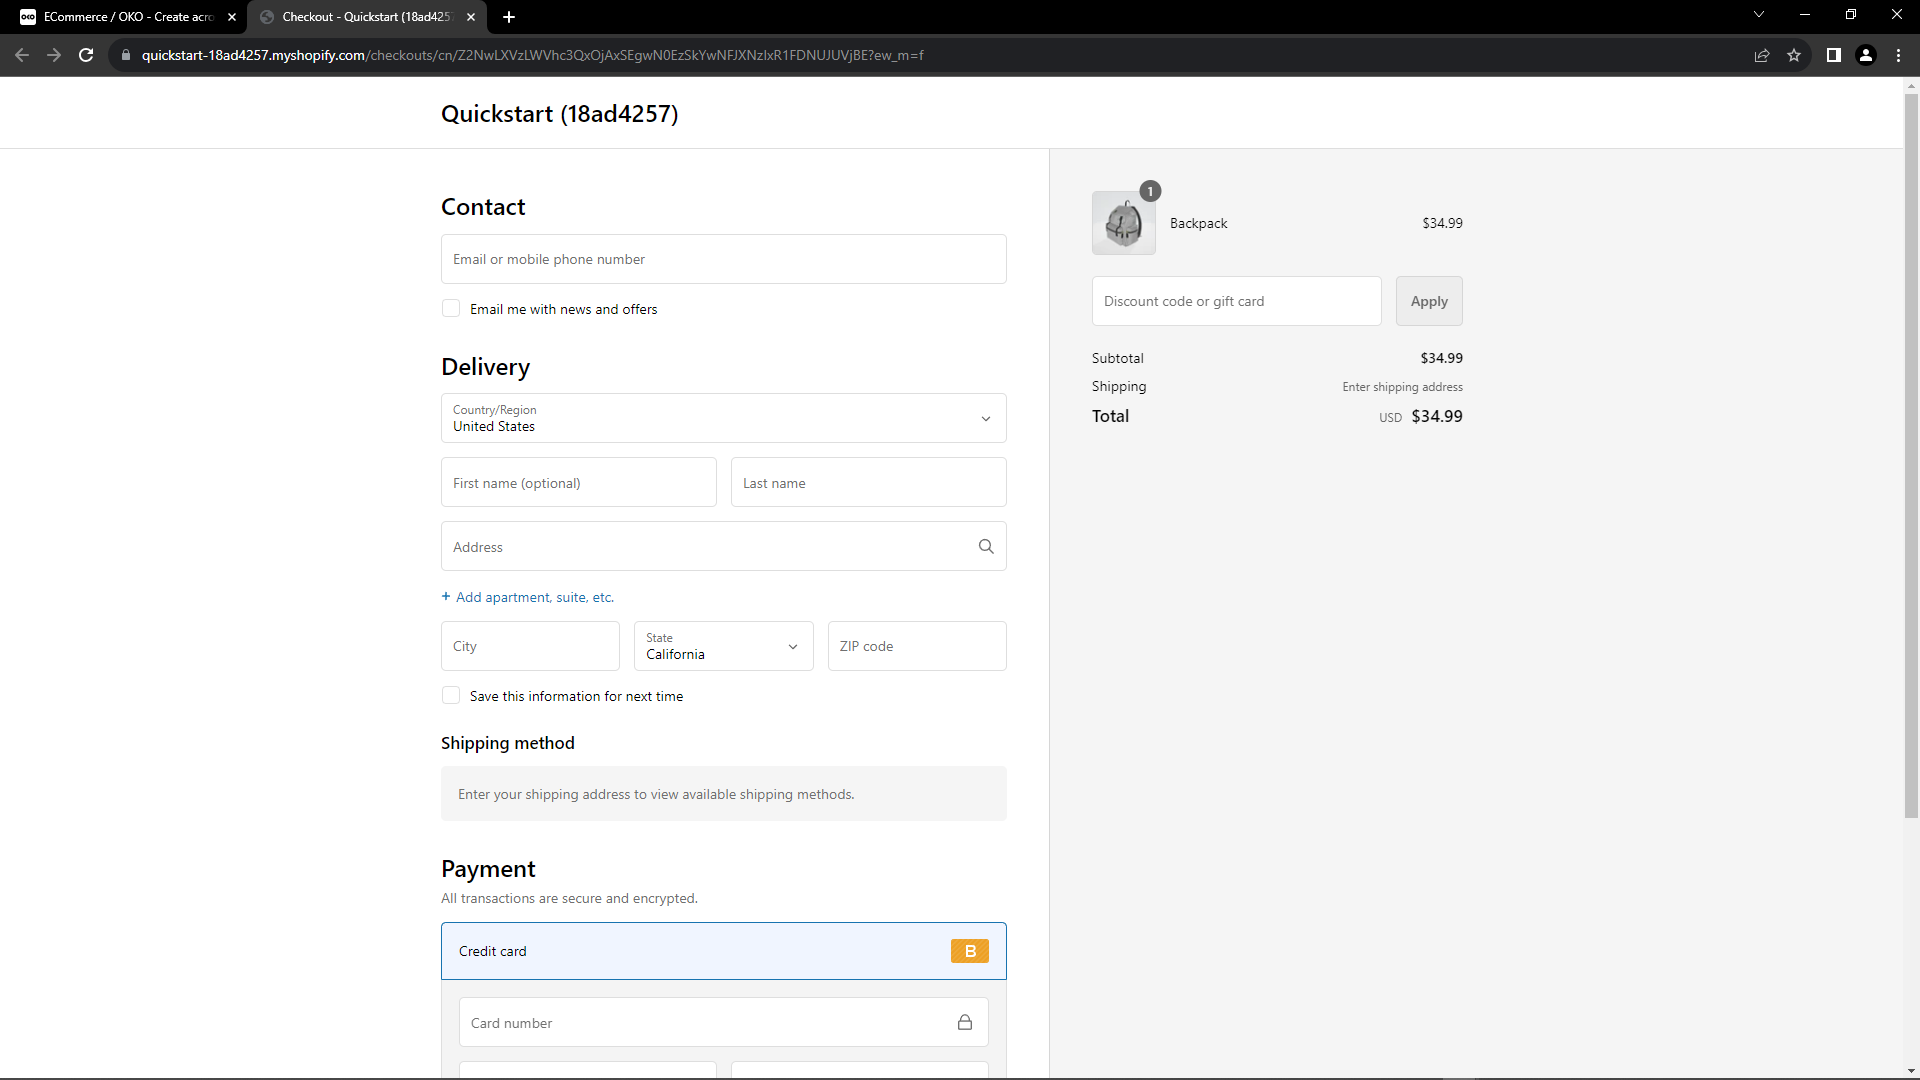This screenshot has width=1920, height=1080.
Task: Click the Apply button for discount code
Action: point(1428,301)
